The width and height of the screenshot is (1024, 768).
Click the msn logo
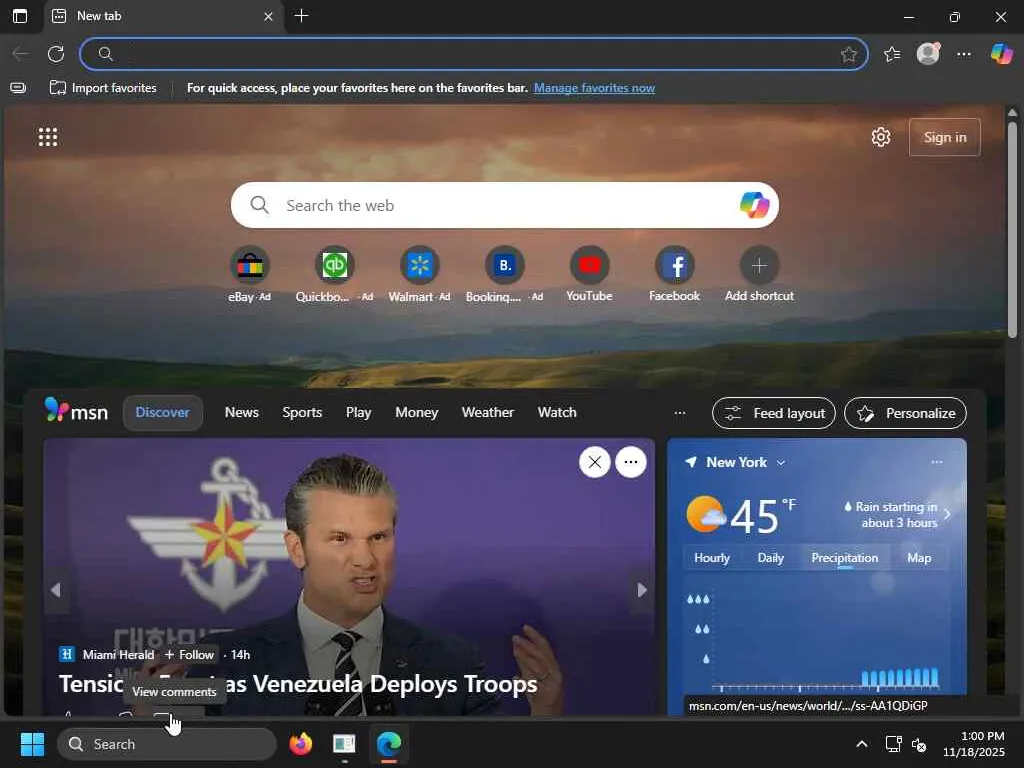coord(76,411)
